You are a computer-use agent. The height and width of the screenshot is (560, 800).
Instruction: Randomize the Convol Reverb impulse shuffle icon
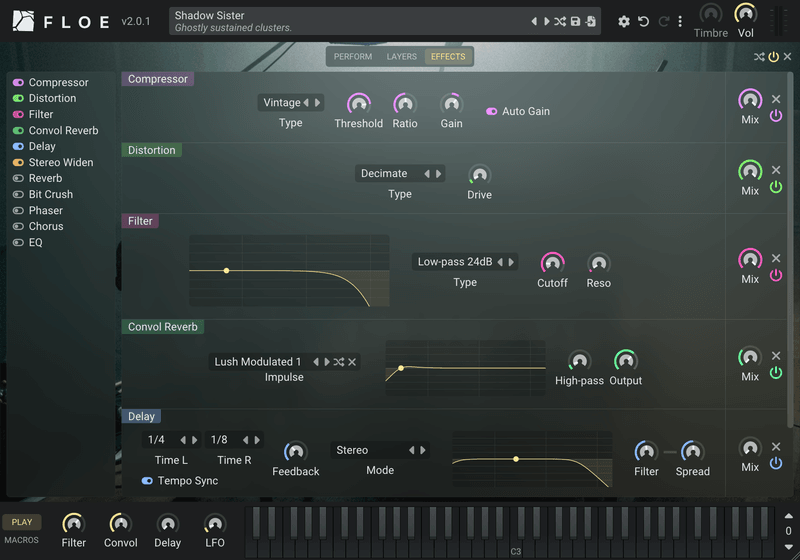(339, 362)
